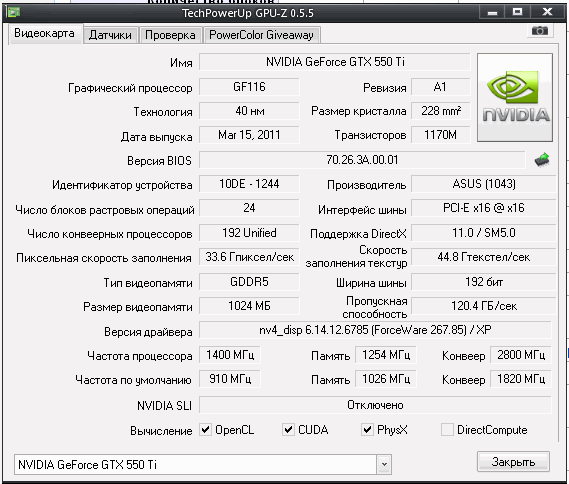Click the technology value 40 нм
The image size is (569, 484).
coord(249,111)
